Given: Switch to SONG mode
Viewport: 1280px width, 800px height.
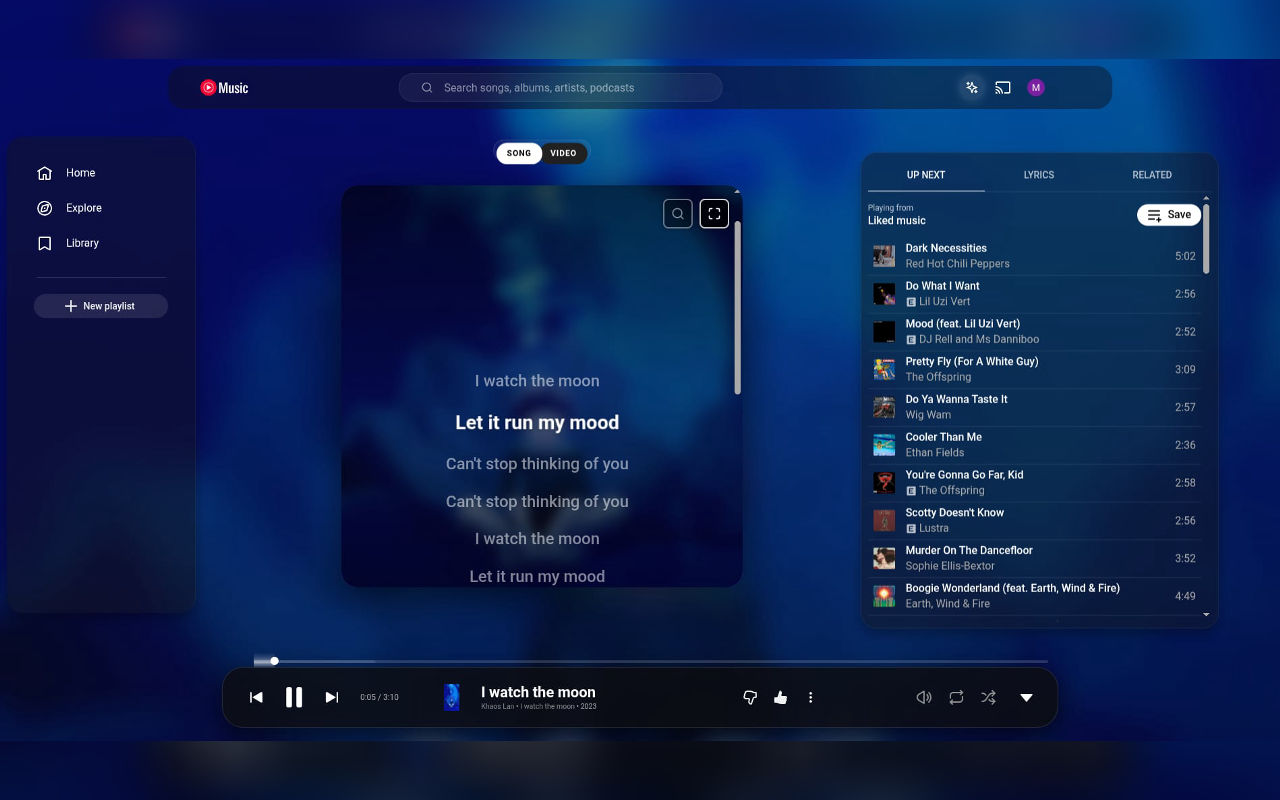Looking at the screenshot, I should tap(519, 153).
